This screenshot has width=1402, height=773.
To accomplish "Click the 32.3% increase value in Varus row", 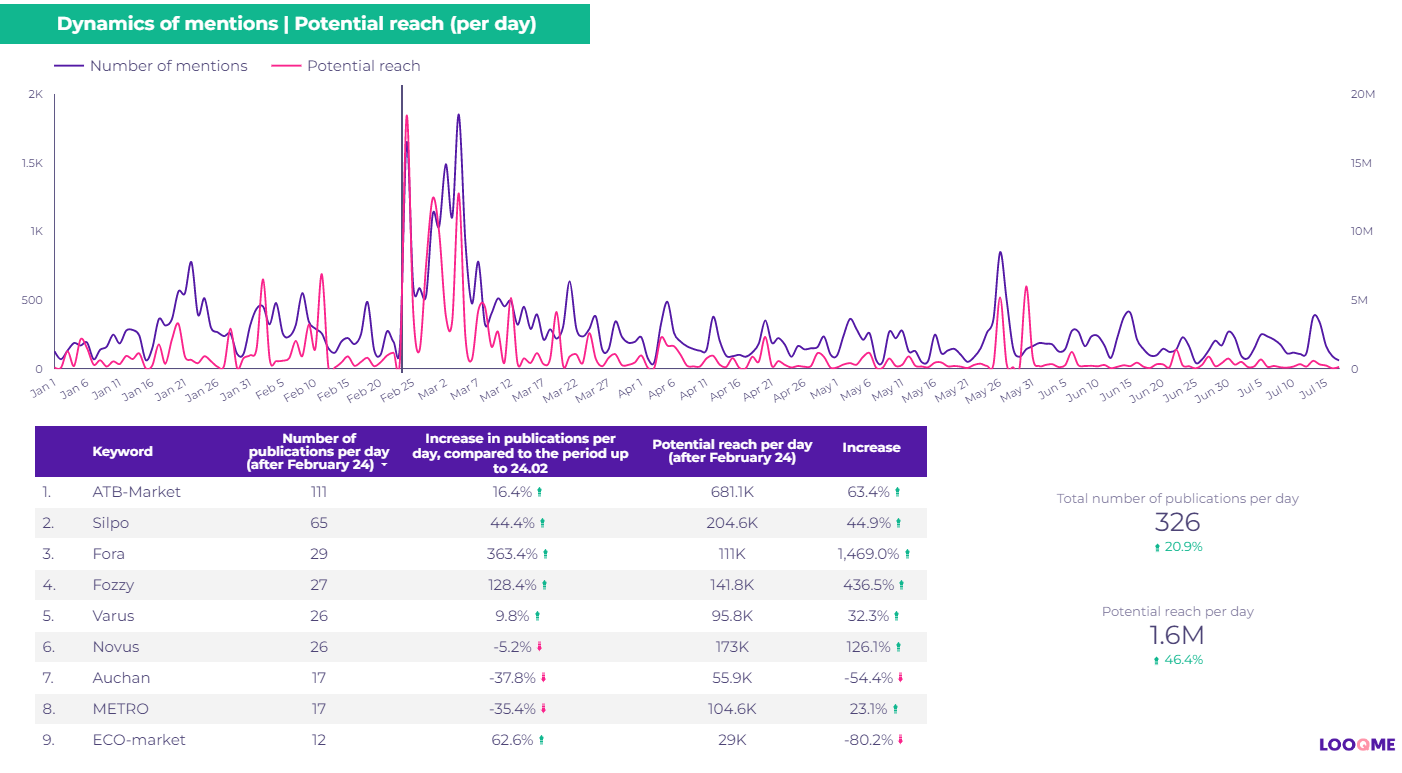I will (867, 616).
